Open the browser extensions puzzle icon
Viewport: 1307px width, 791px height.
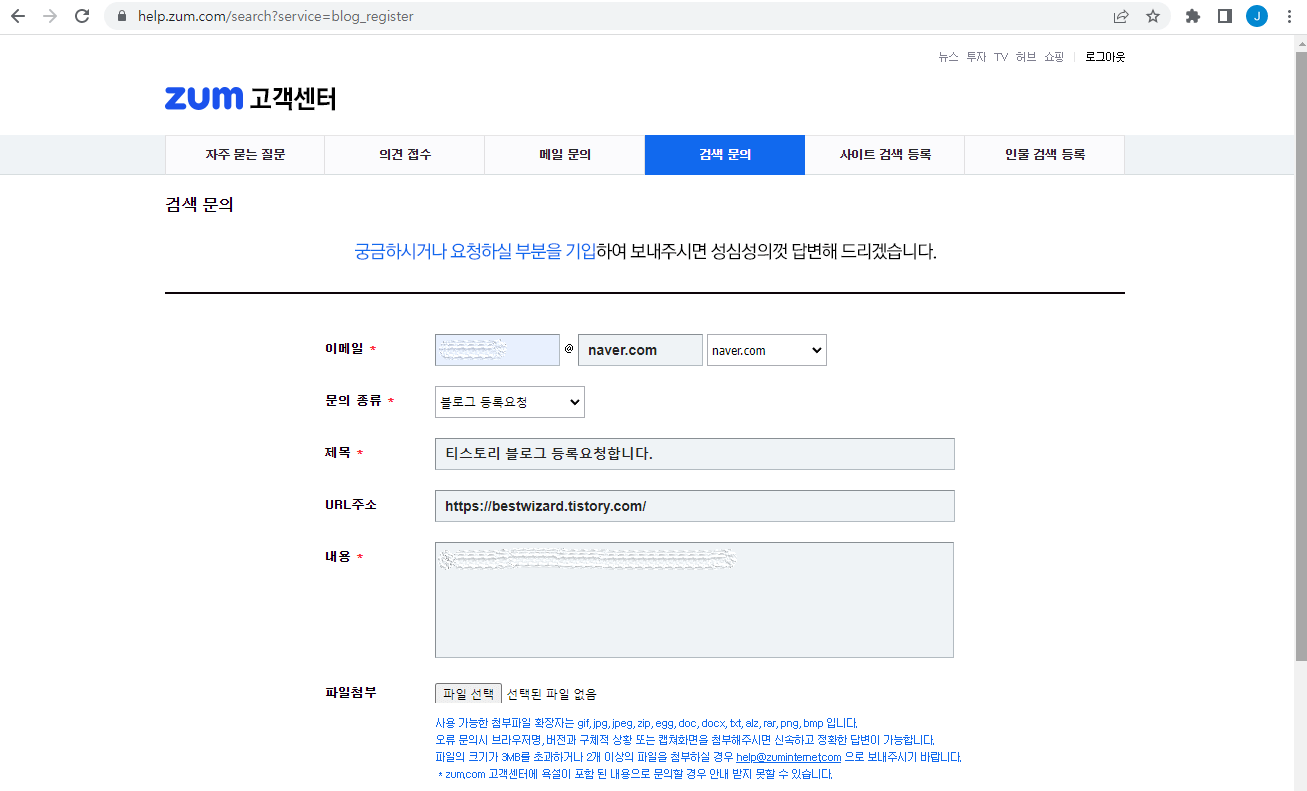click(x=1192, y=16)
